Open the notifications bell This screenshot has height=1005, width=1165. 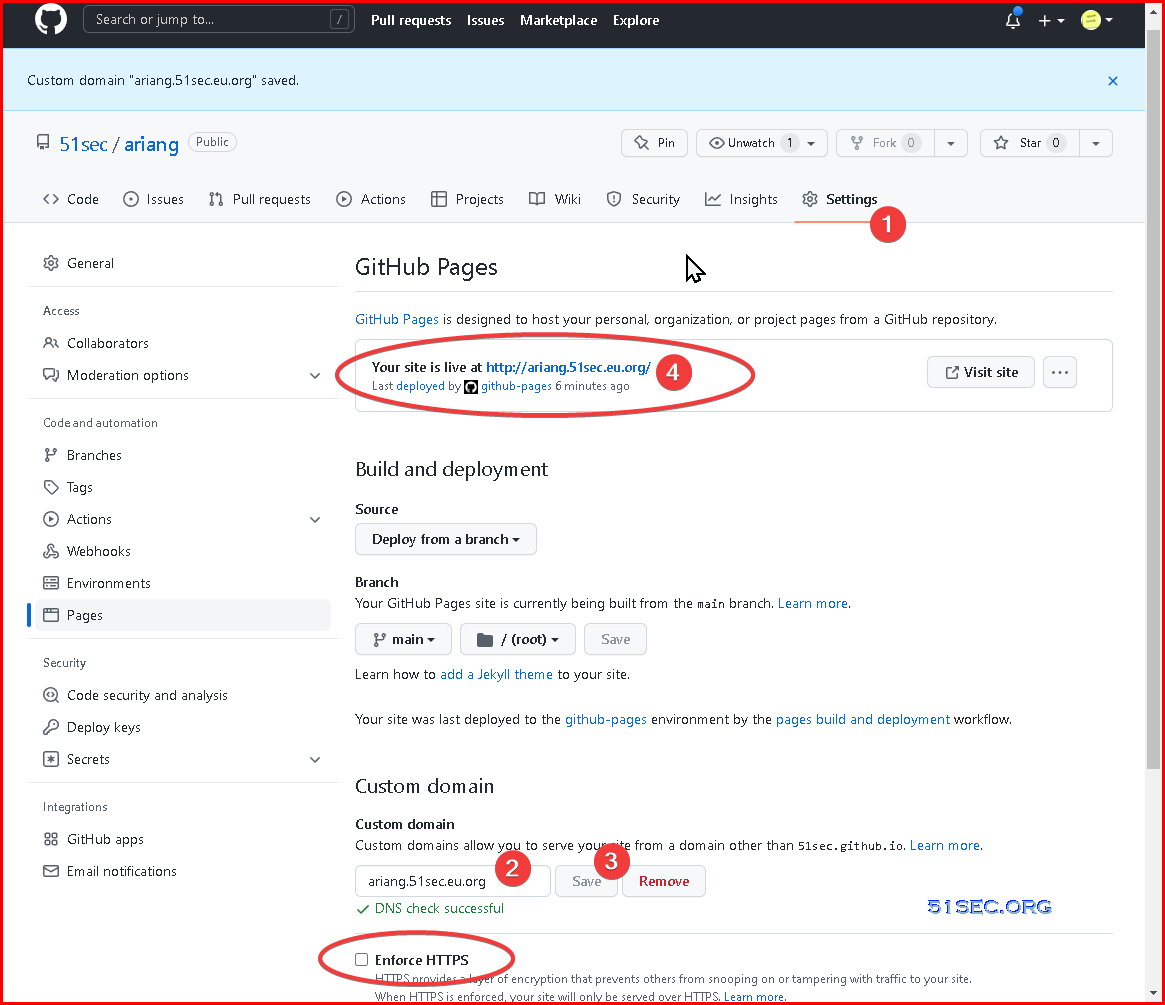coord(1013,20)
